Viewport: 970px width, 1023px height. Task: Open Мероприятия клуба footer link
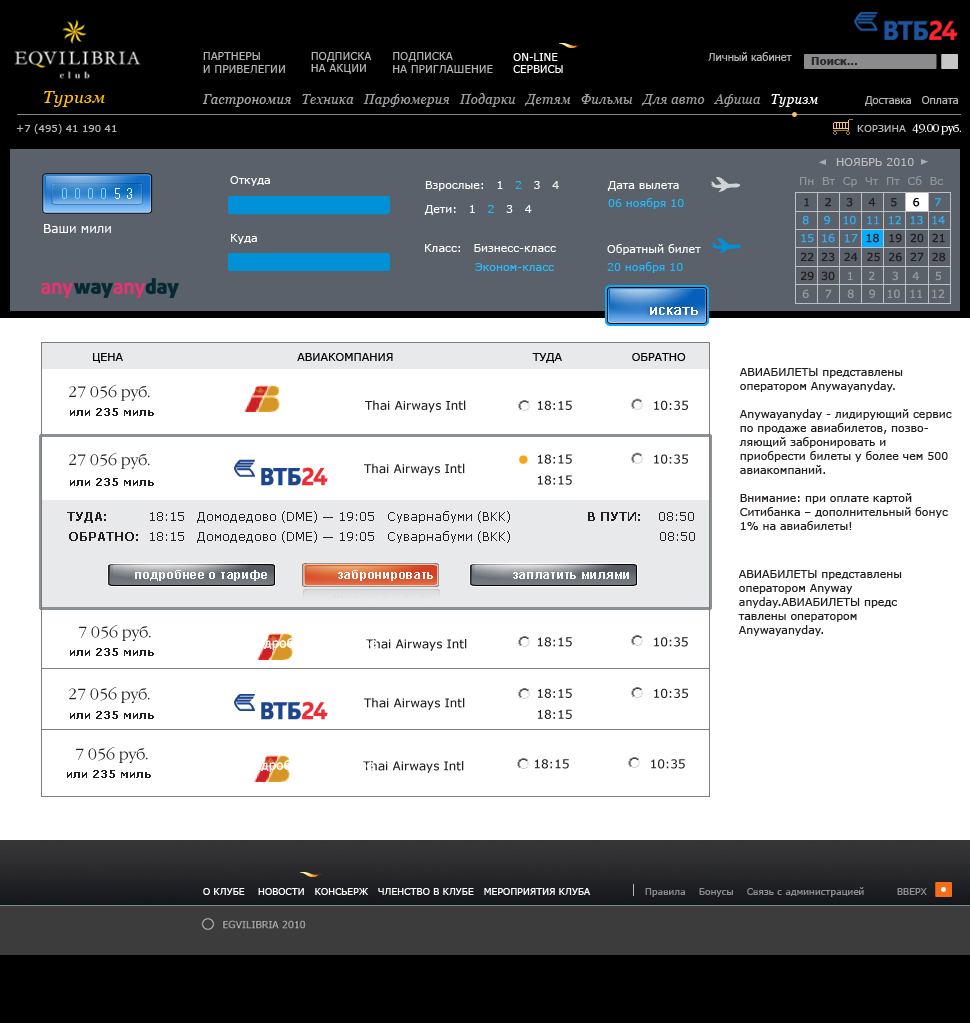pos(537,892)
